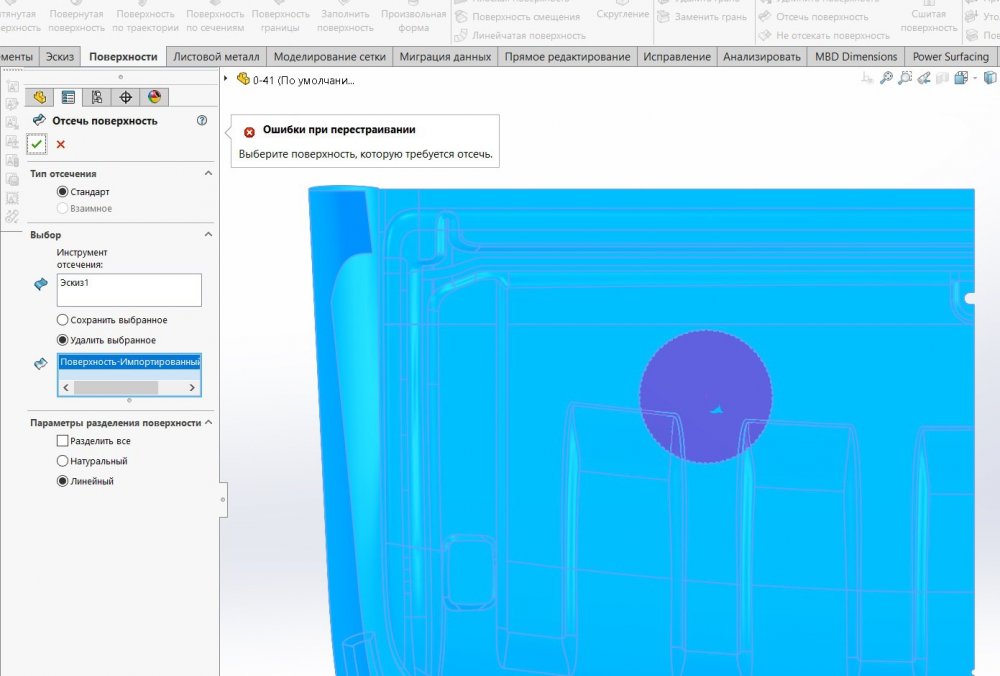Click the Повернутая поверхность command
Image resolution: width=1000 pixels, height=676 pixels.
point(77,20)
